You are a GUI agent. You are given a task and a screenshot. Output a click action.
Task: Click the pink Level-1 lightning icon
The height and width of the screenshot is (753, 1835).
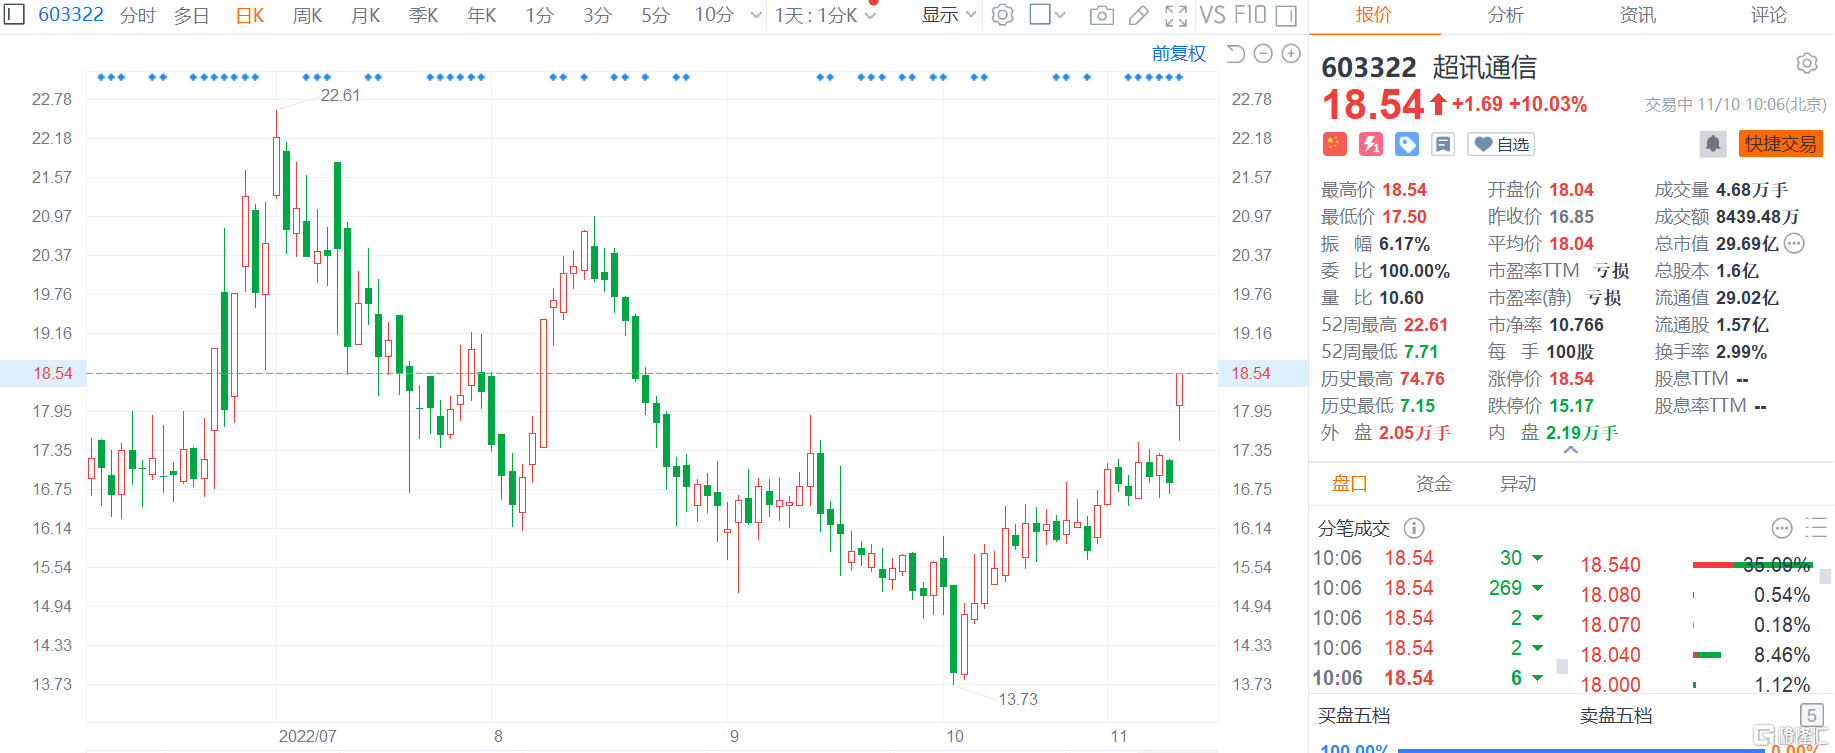[x=1371, y=144]
